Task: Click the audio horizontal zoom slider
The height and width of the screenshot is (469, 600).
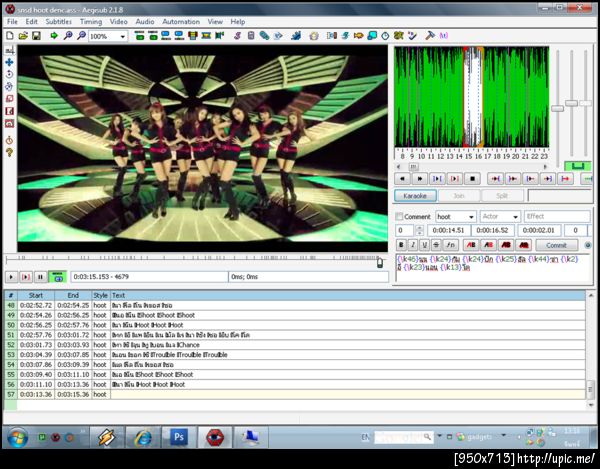Action: 558,108
